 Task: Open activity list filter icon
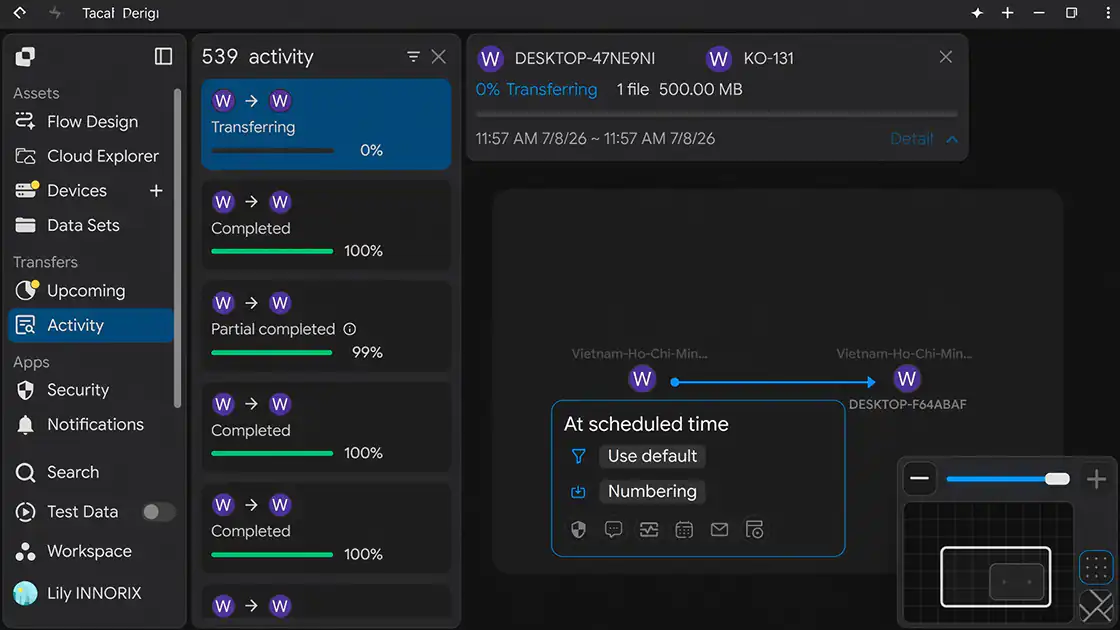(x=413, y=56)
